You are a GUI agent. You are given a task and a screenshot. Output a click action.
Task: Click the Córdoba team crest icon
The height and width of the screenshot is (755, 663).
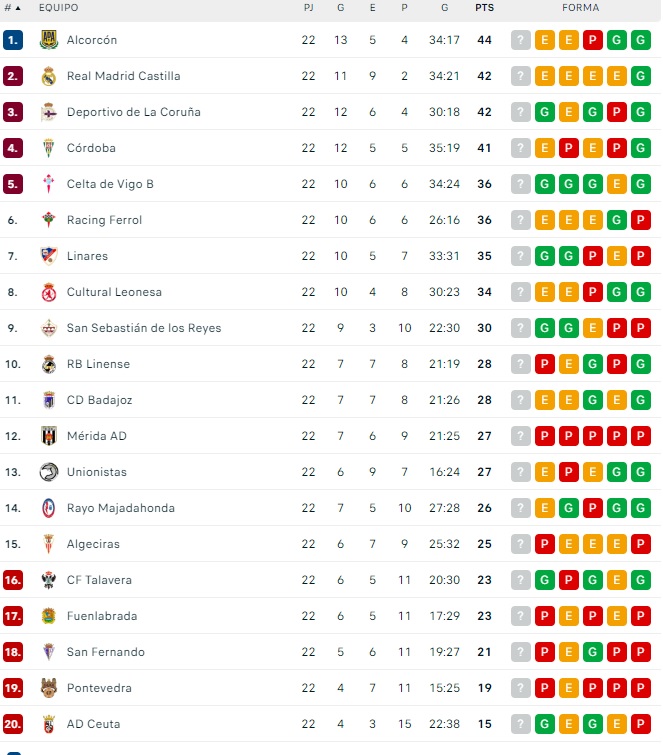coord(48,148)
